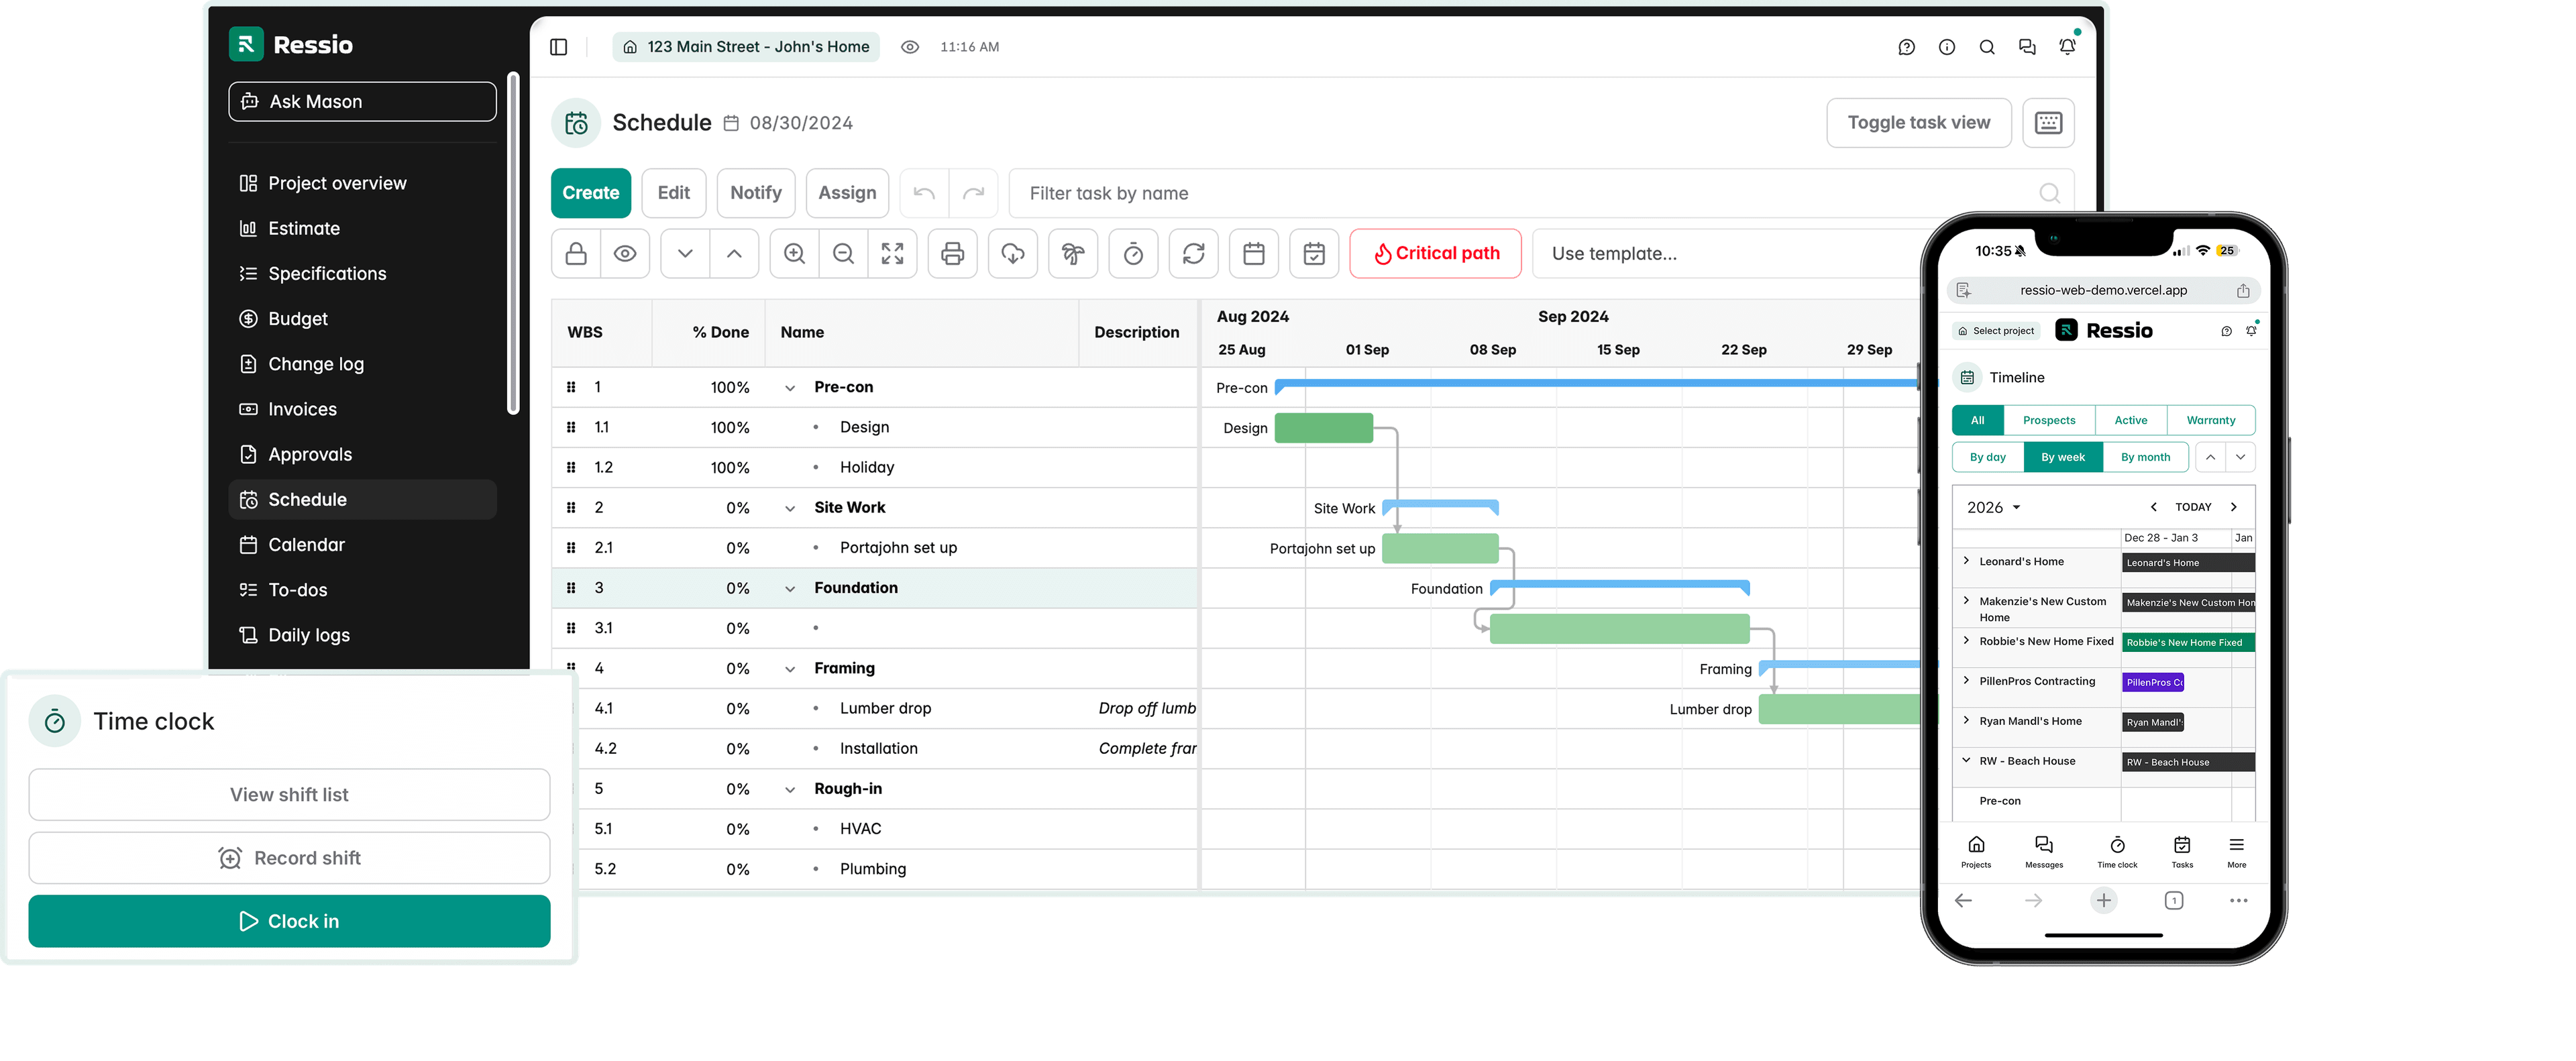Click the Clock in button
The width and height of the screenshot is (2576, 1061).
click(289, 921)
